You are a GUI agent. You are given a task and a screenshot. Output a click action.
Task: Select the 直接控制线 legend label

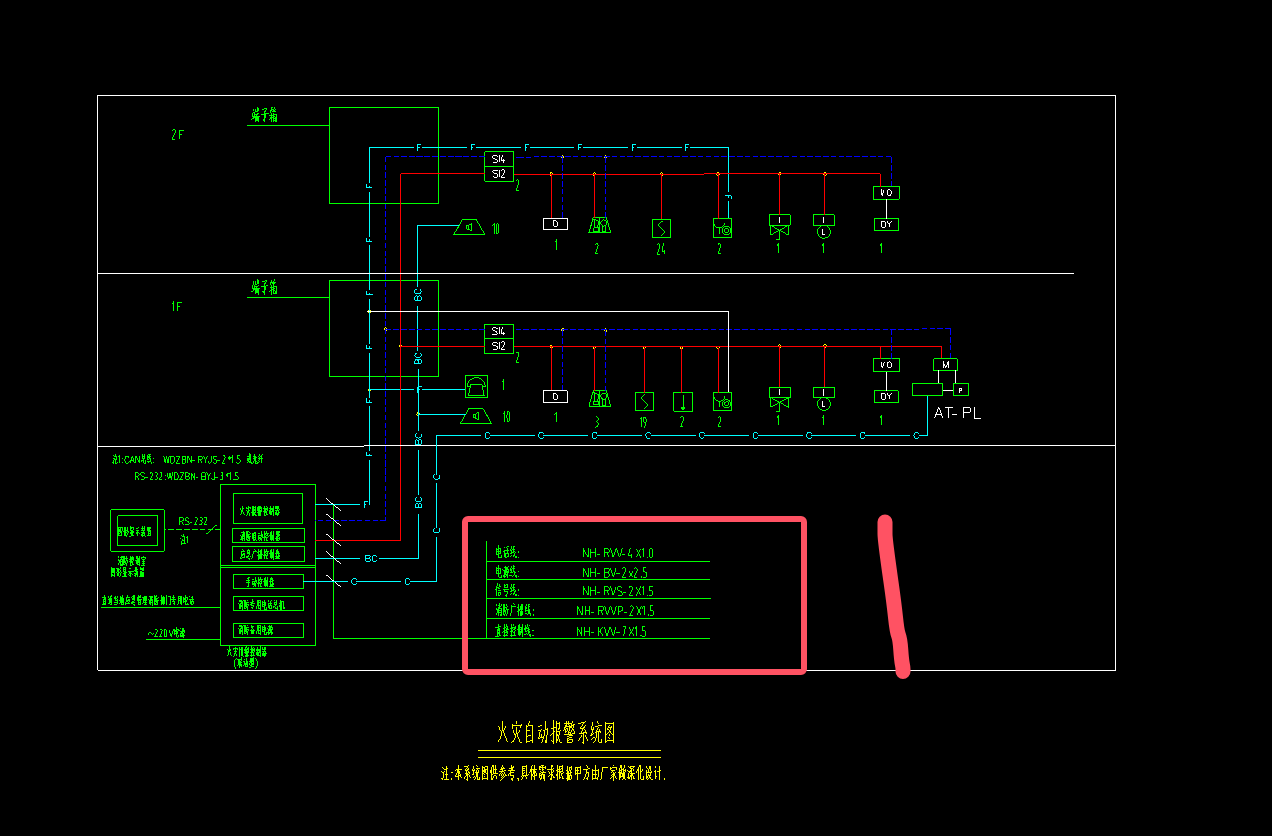point(515,632)
